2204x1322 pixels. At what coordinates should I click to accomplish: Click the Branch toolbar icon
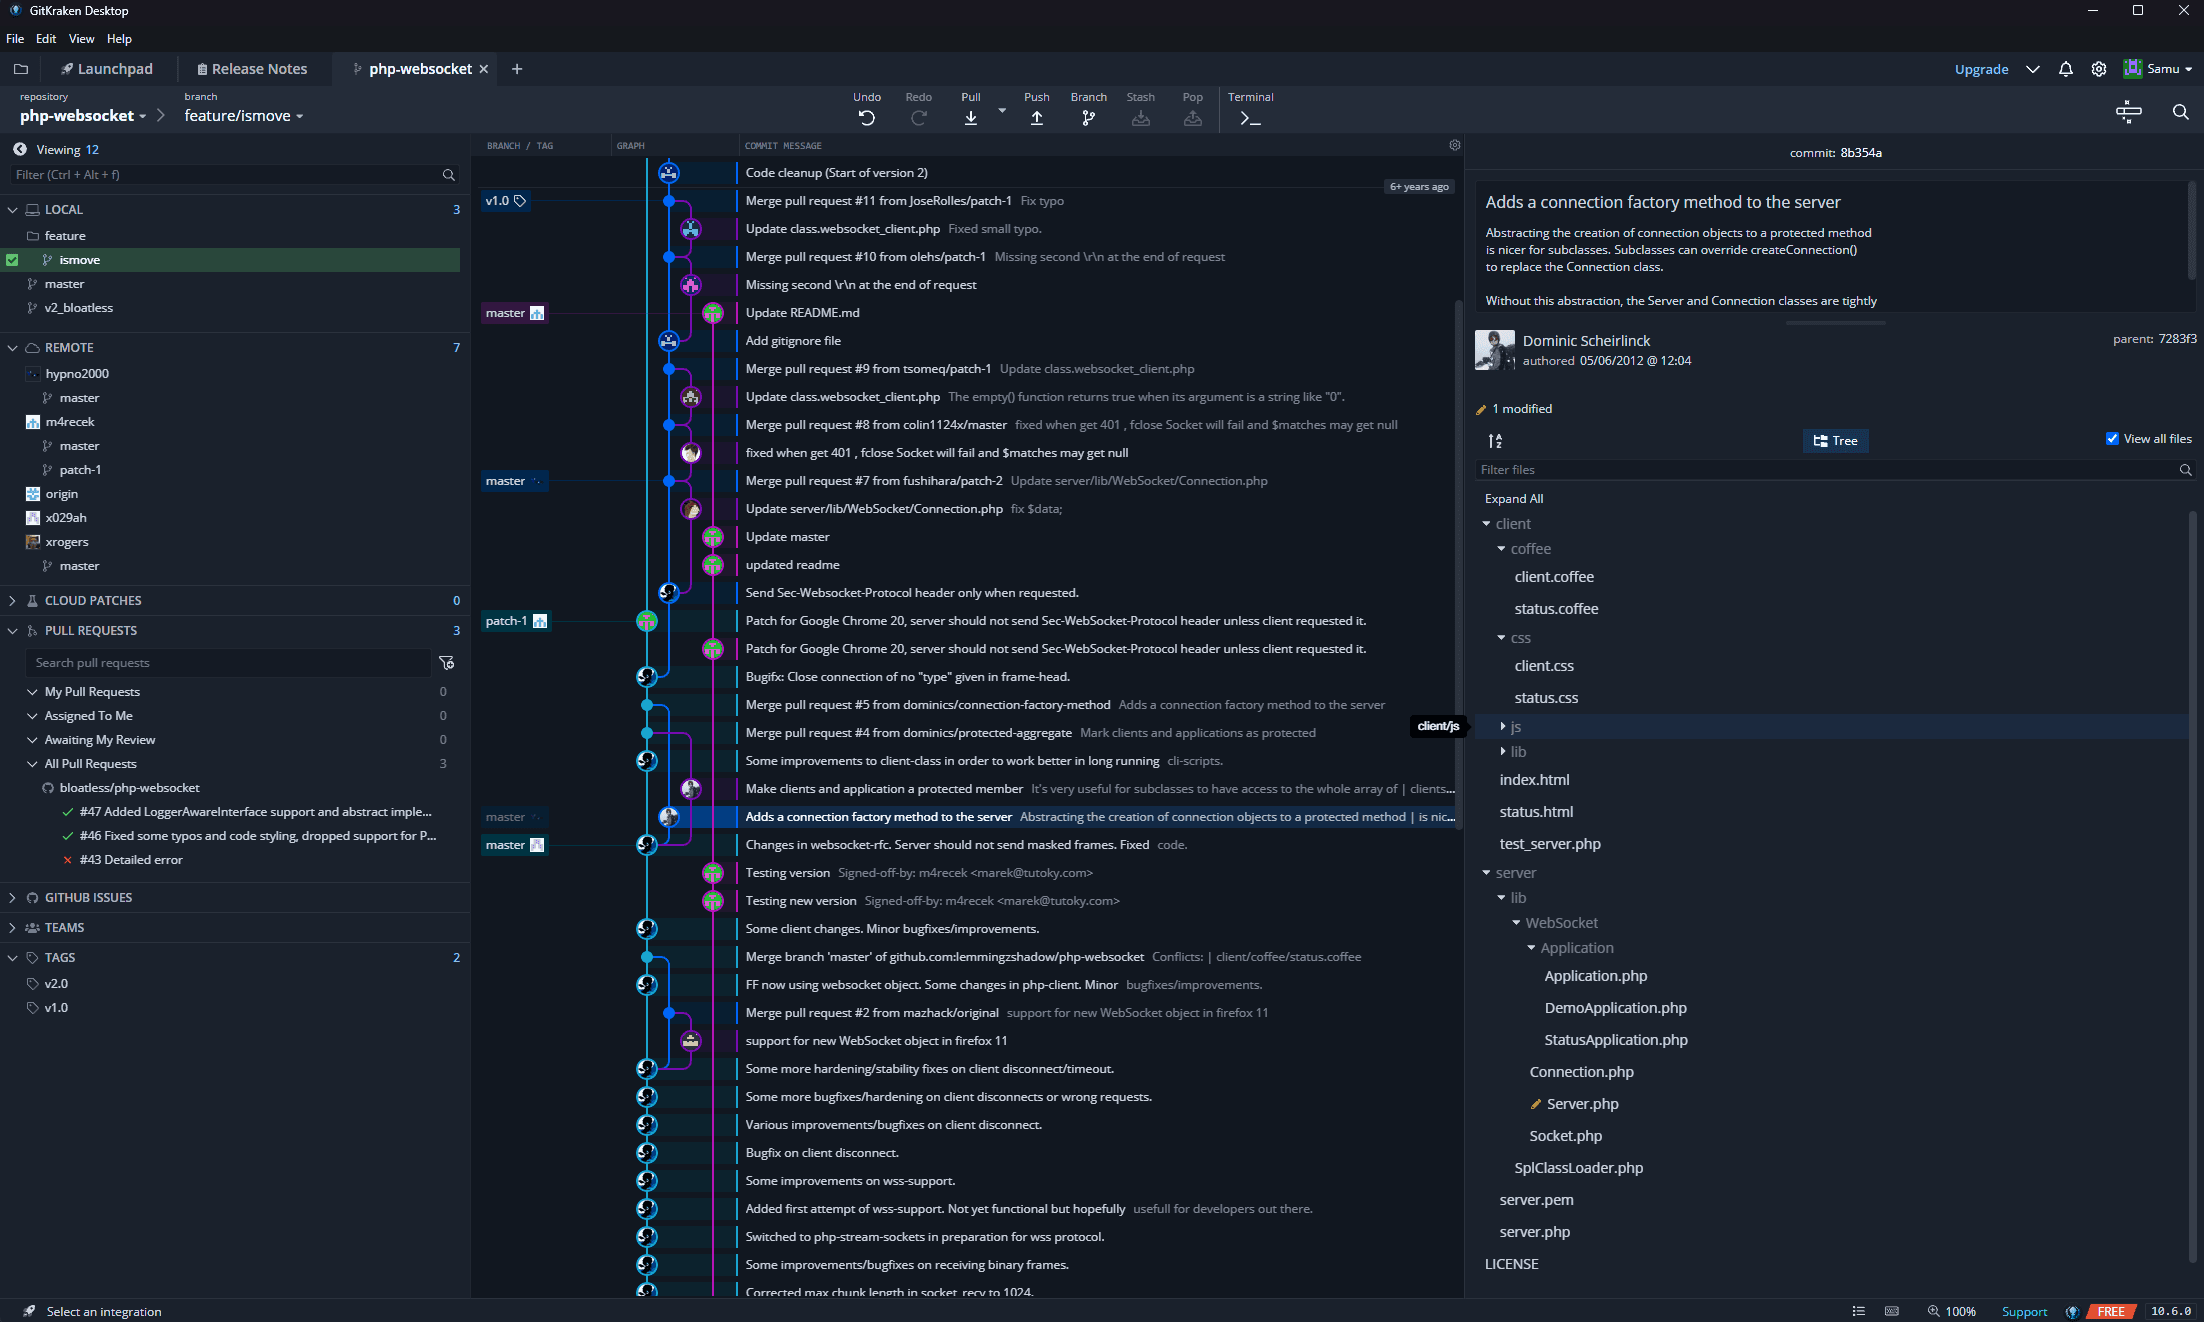click(x=1088, y=118)
